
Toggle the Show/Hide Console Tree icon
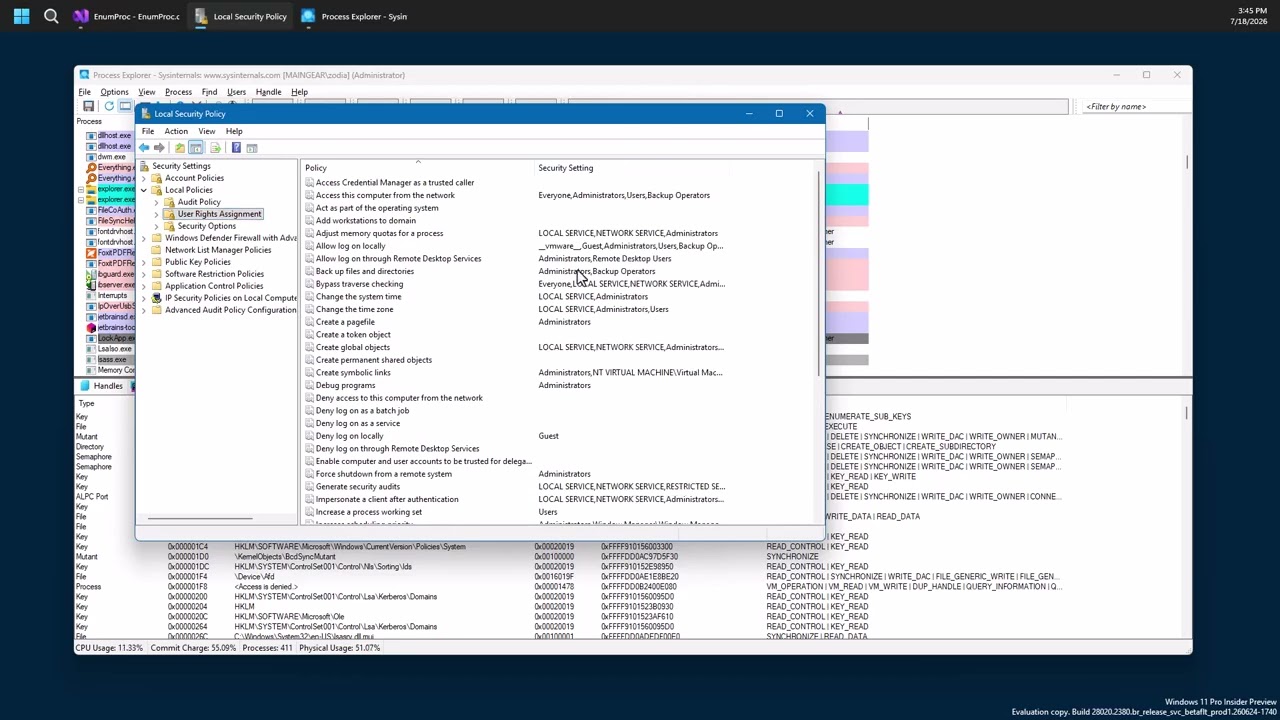tap(196, 148)
